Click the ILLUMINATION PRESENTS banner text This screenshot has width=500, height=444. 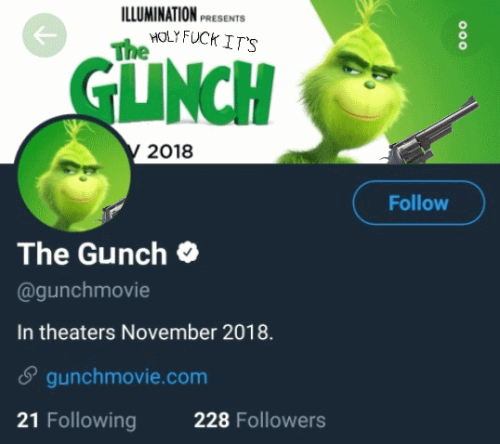(x=183, y=15)
